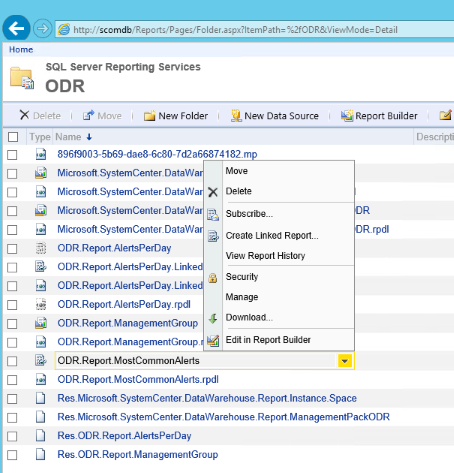The height and width of the screenshot is (473, 454).
Task: Click the Delete X icon in context menu
Action: (x=213, y=192)
